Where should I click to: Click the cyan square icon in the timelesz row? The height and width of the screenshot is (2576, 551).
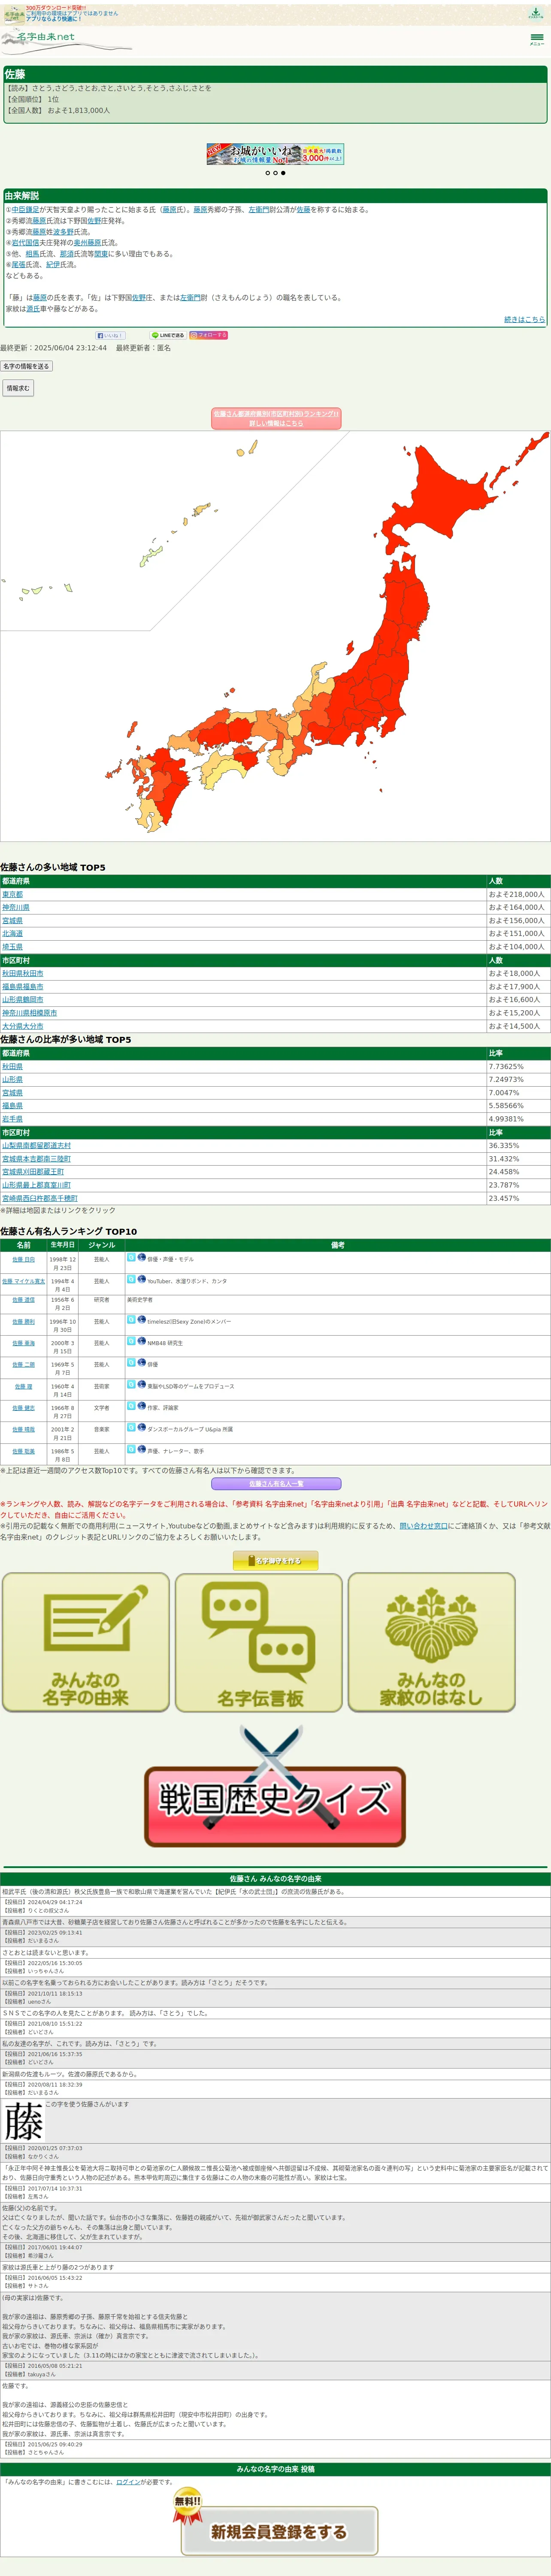(131, 1320)
